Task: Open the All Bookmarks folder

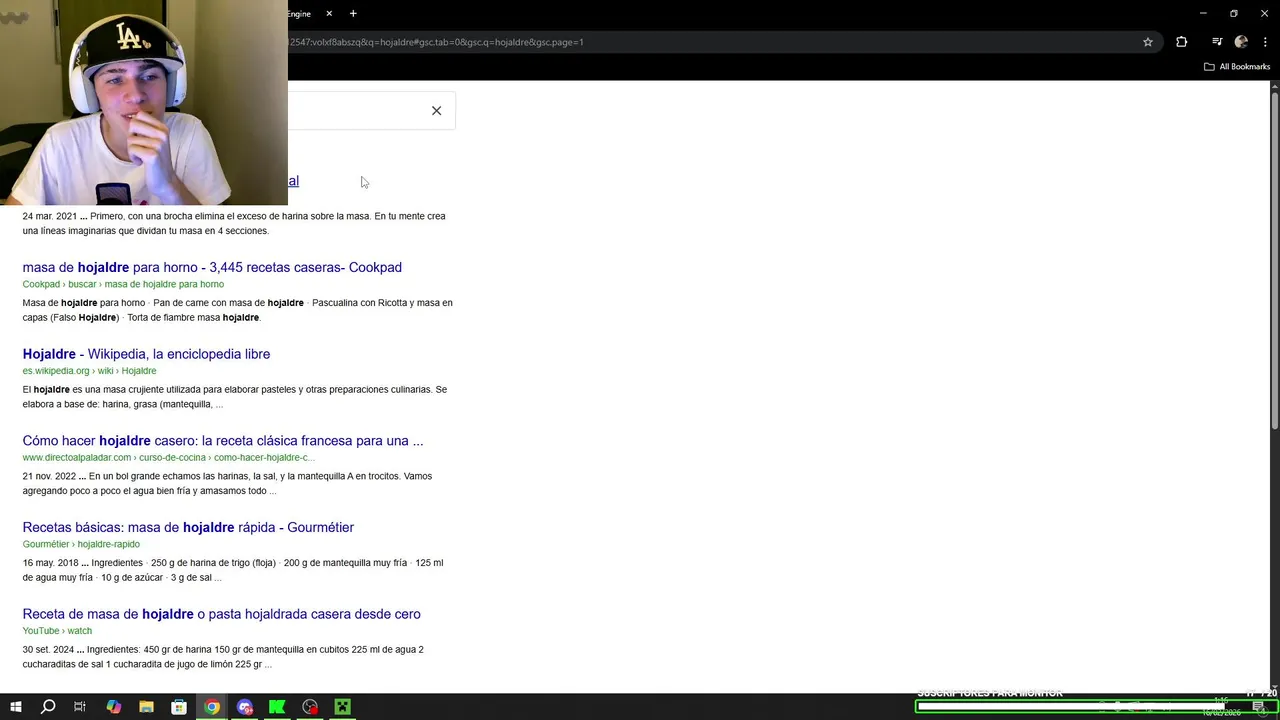Action: coord(1237,67)
